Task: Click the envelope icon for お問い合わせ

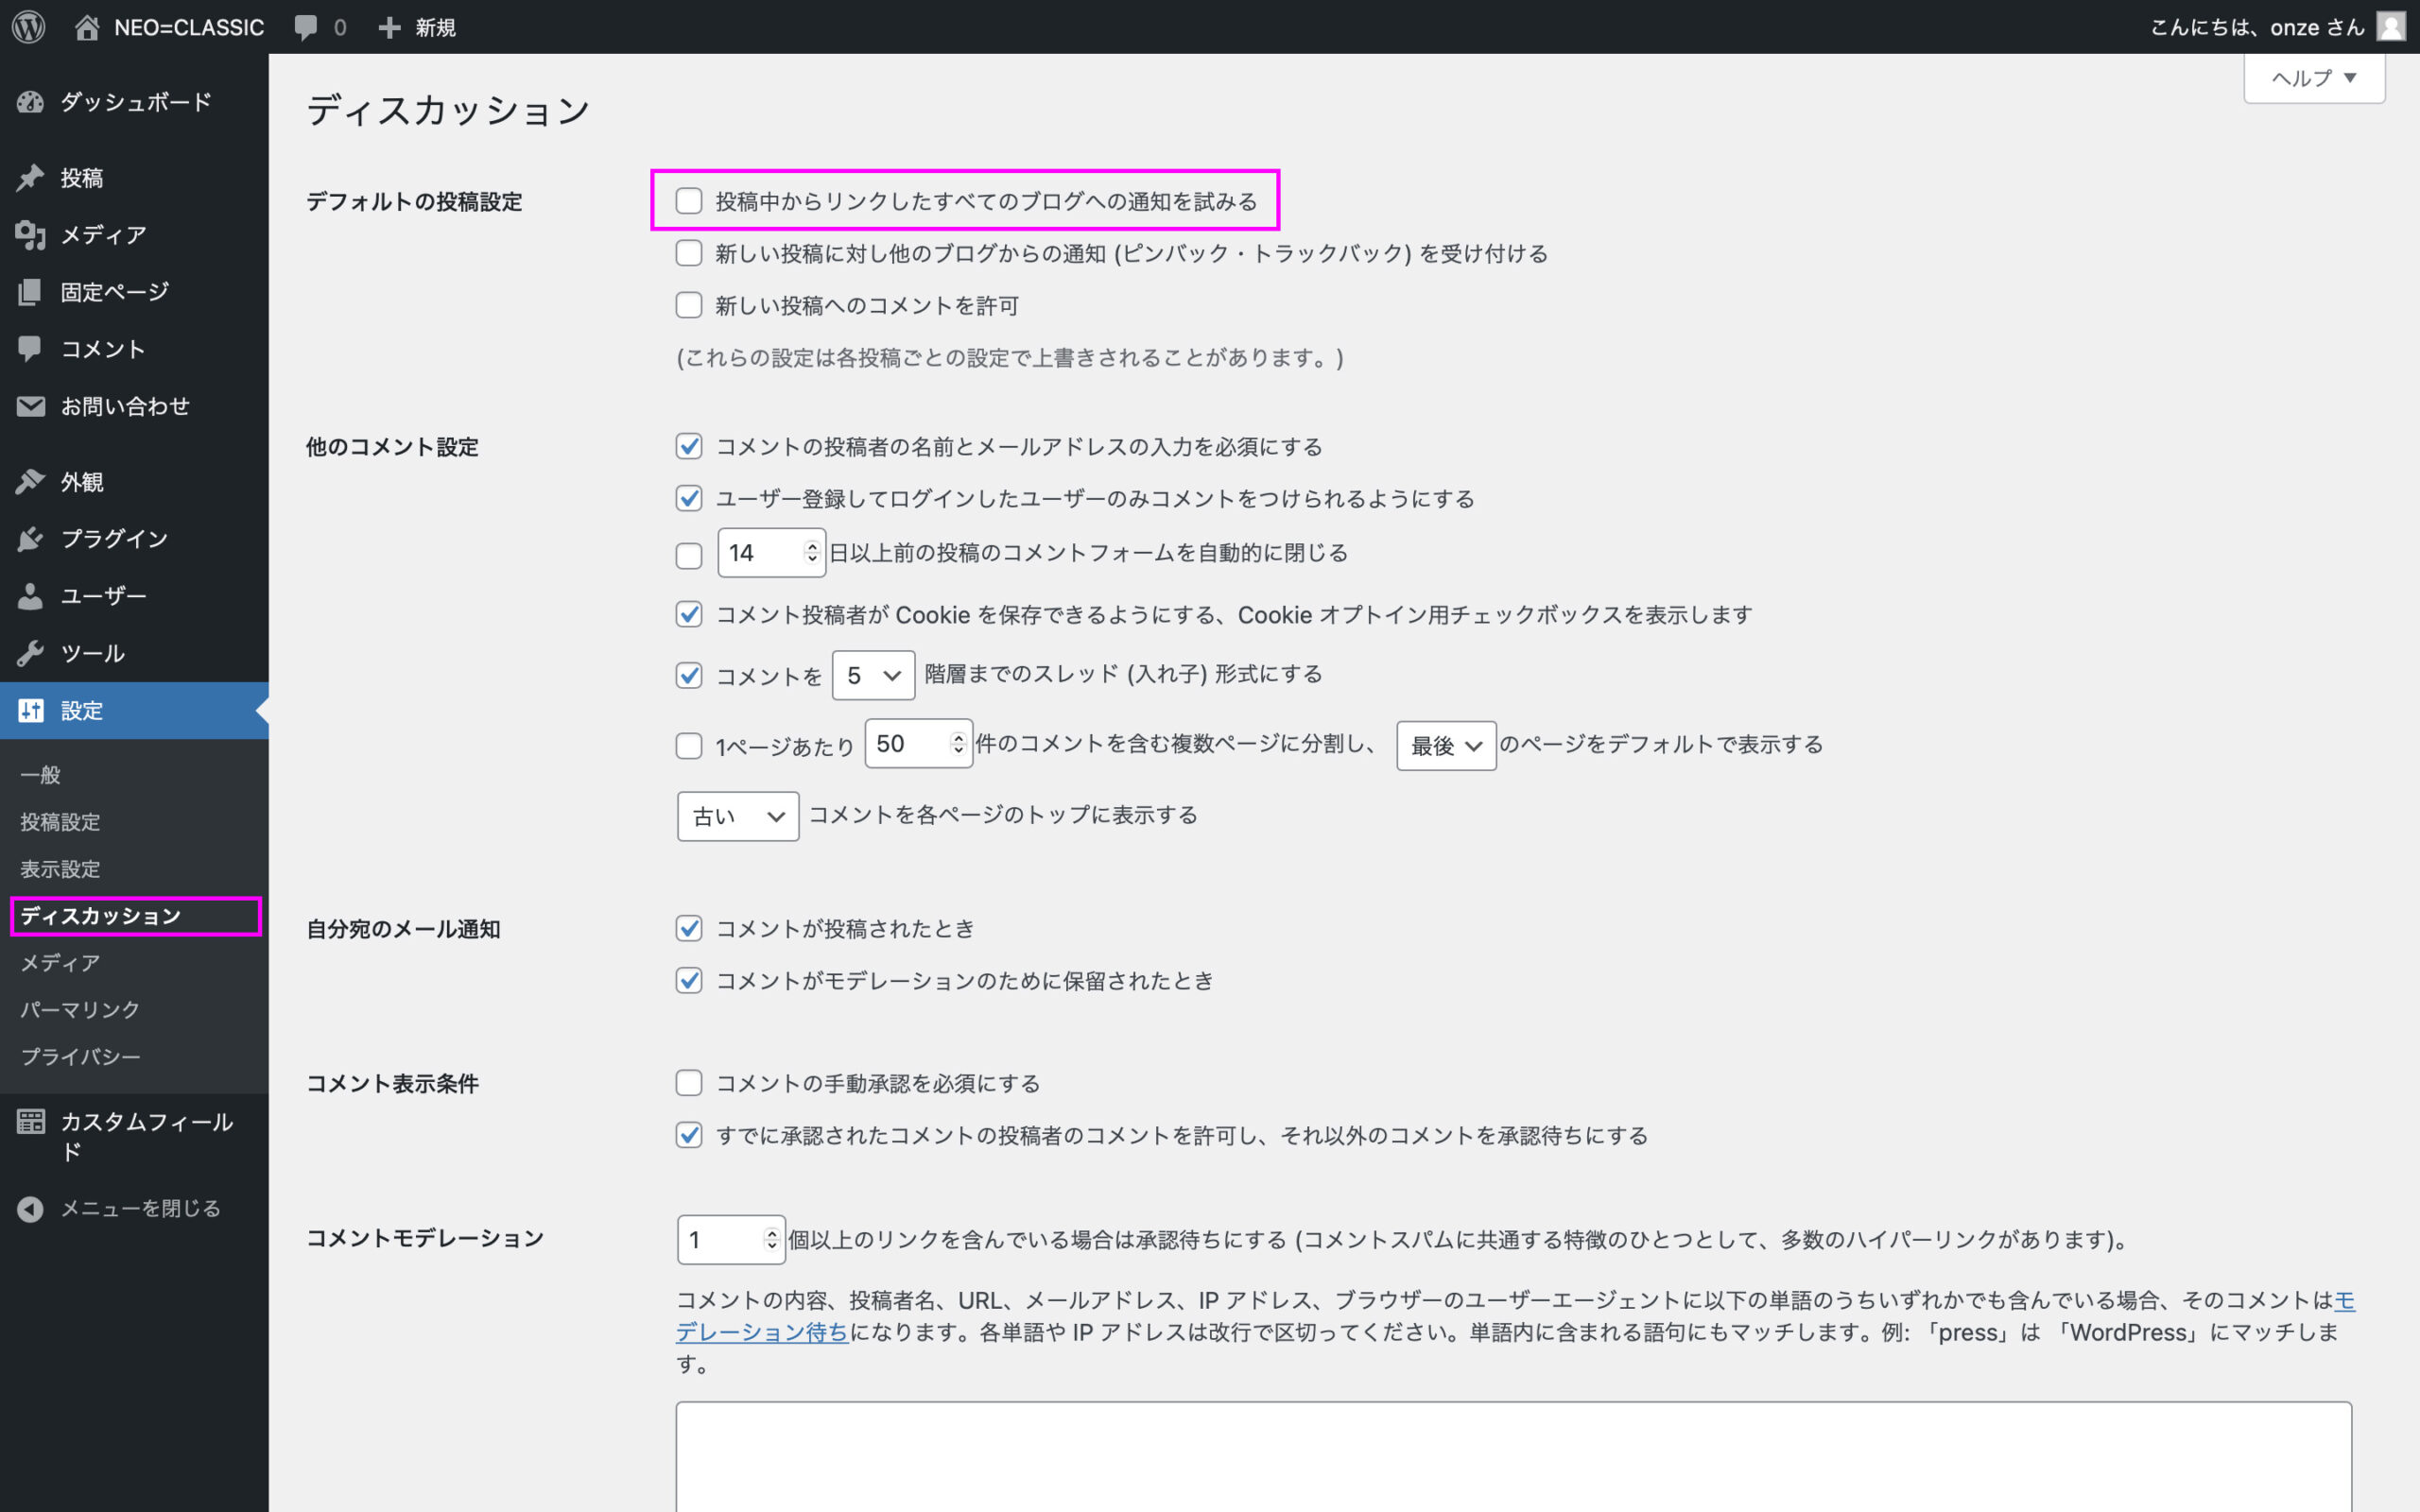Action: (x=30, y=406)
